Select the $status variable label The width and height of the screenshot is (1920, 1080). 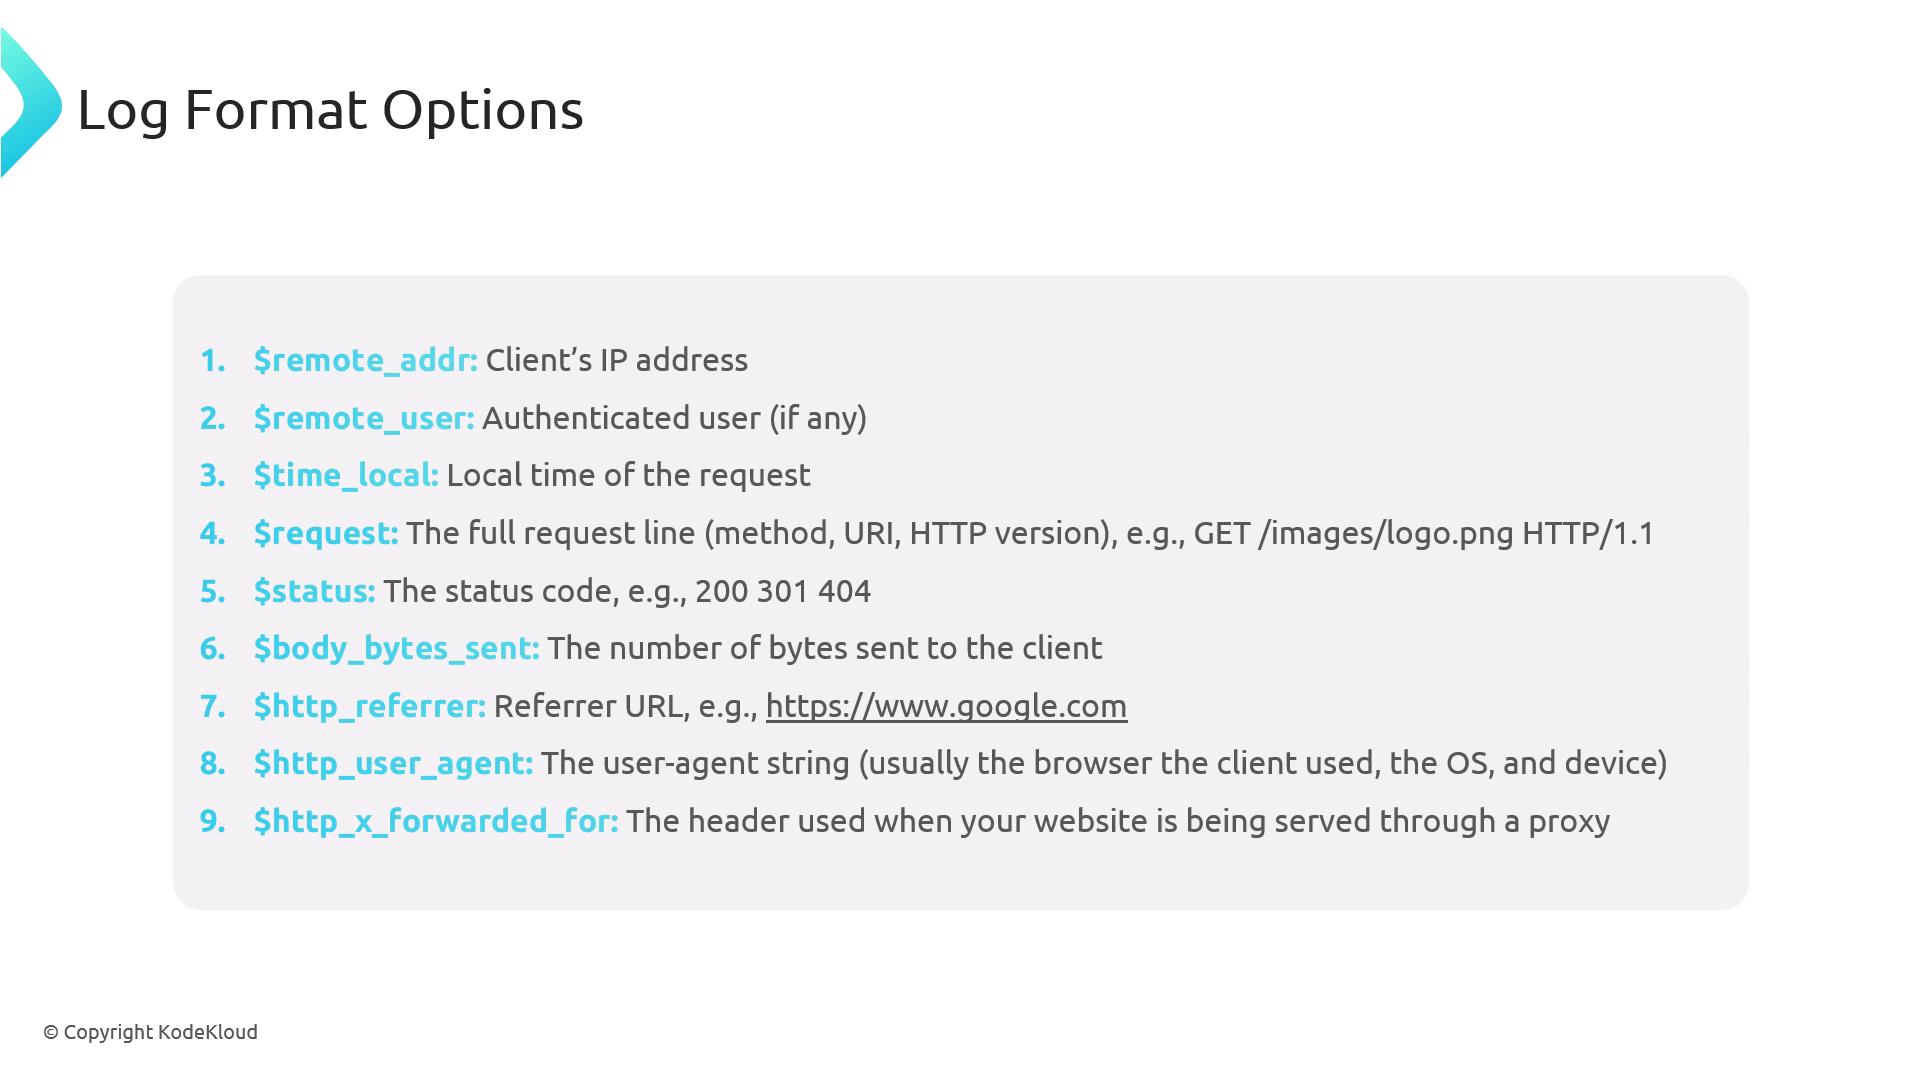314,591
